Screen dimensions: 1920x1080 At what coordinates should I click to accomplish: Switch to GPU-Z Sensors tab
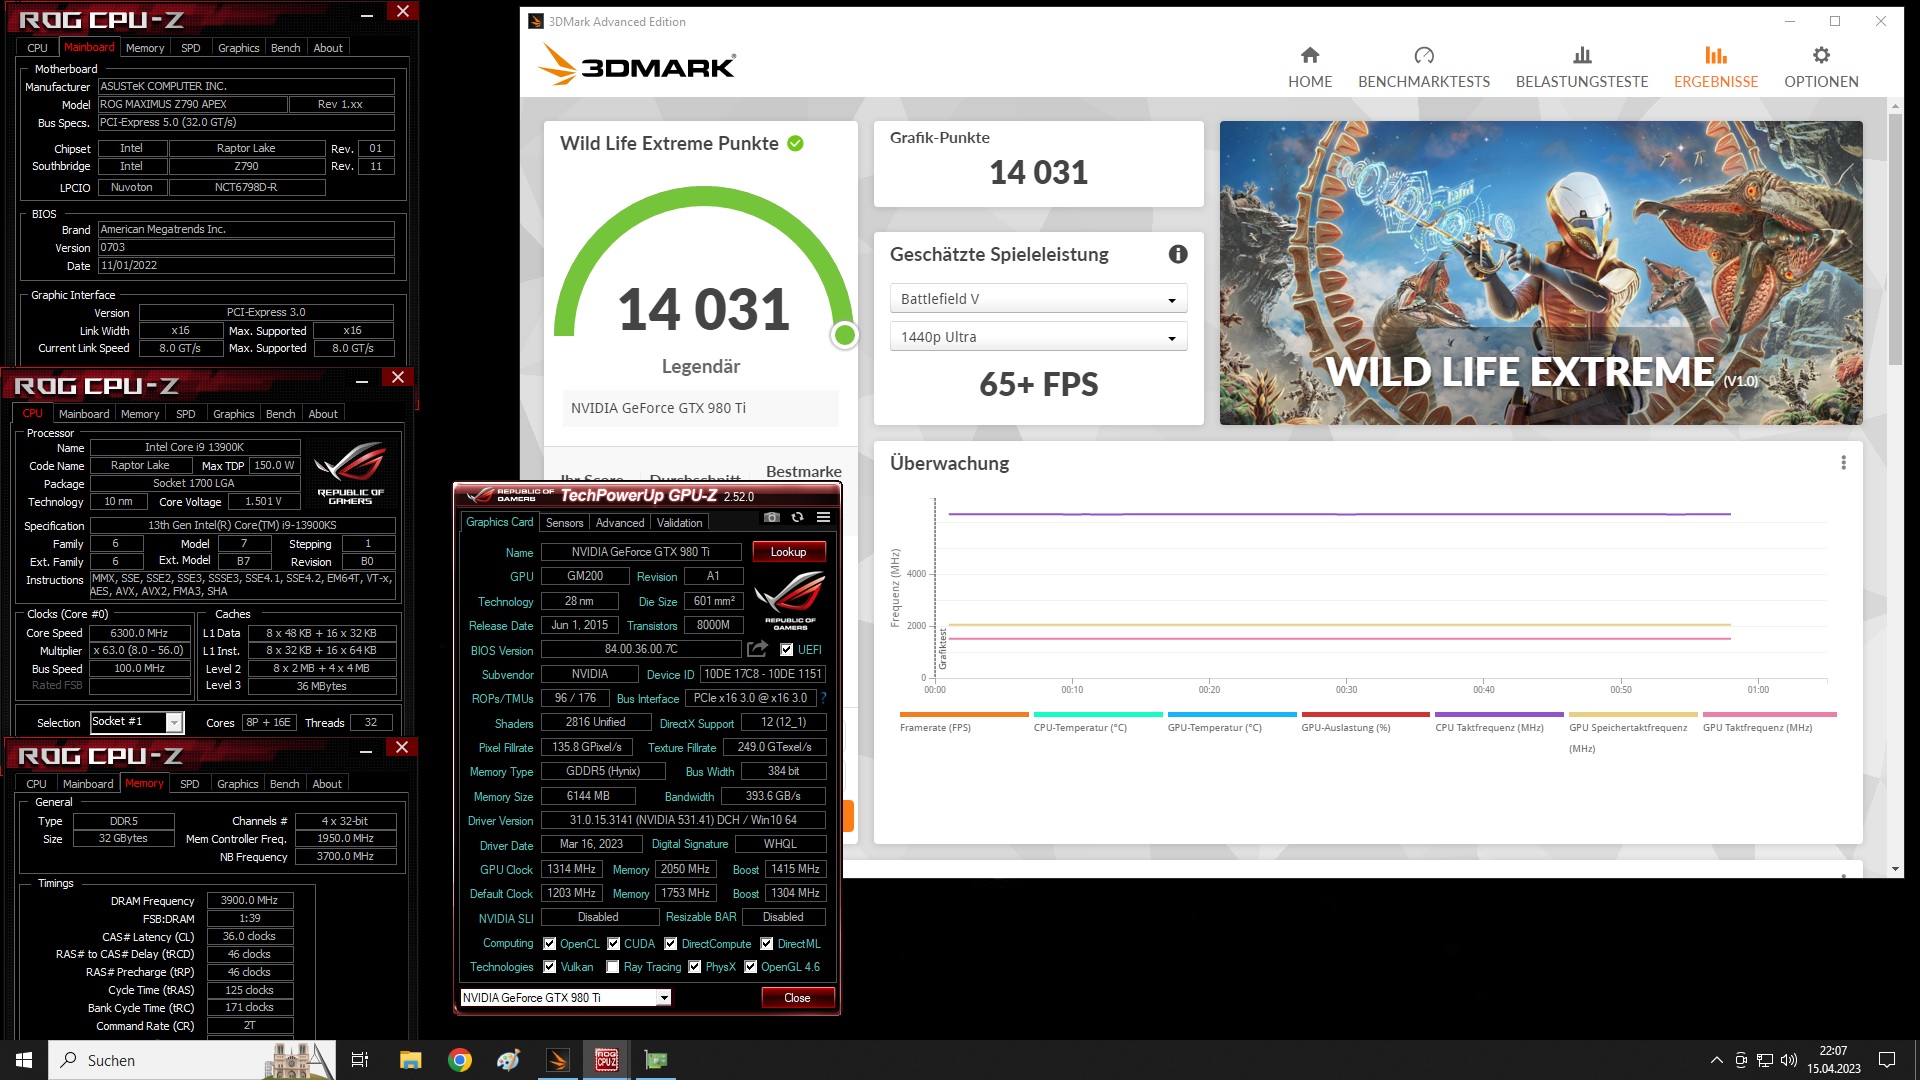pyautogui.click(x=564, y=523)
